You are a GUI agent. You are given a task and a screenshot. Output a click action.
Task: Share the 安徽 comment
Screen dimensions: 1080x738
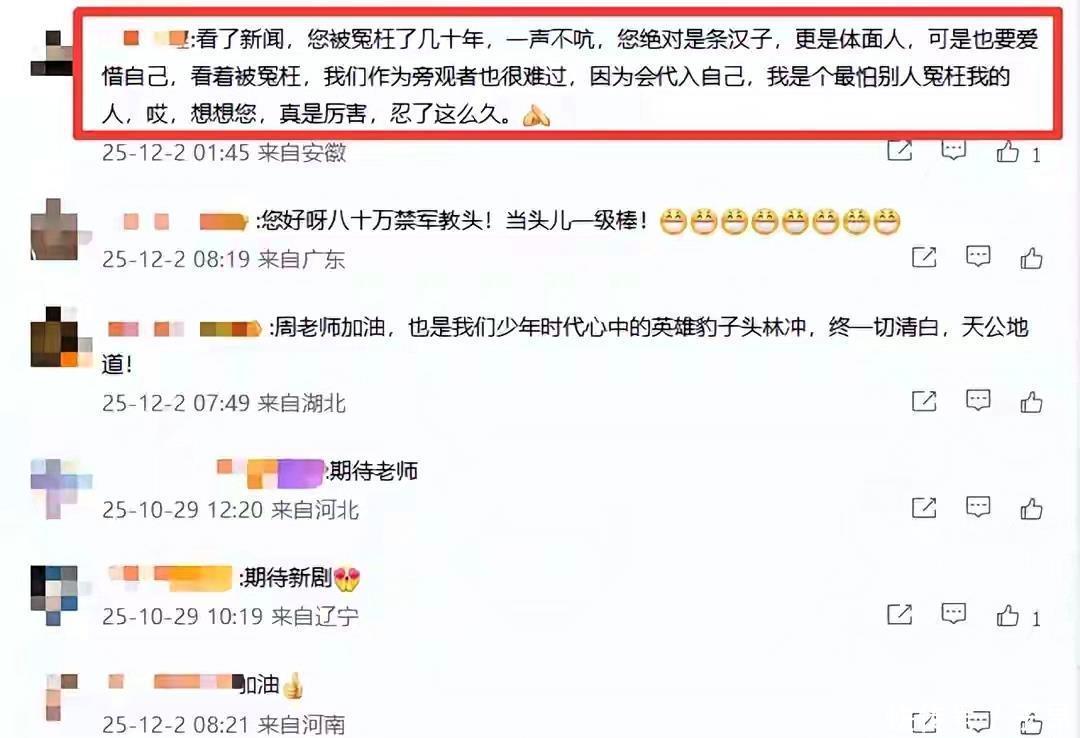(900, 150)
